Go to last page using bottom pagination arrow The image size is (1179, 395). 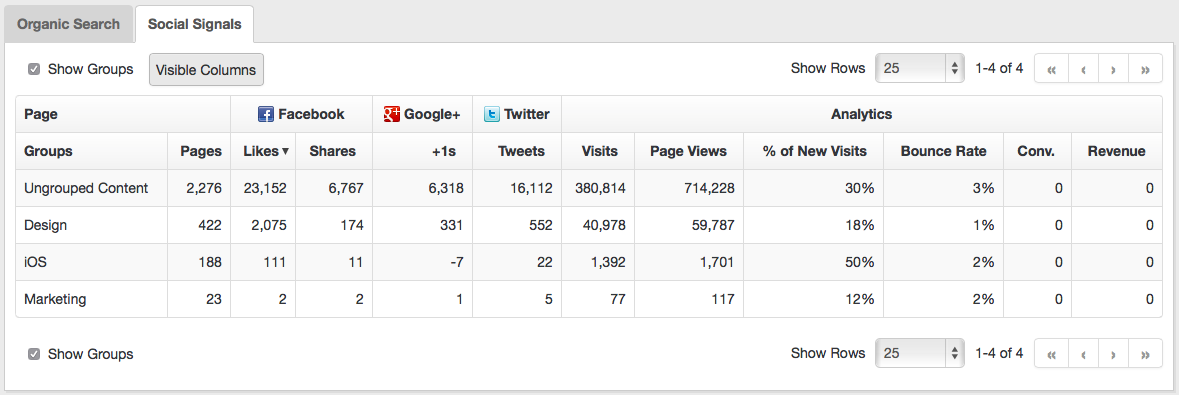tap(1146, 353)
